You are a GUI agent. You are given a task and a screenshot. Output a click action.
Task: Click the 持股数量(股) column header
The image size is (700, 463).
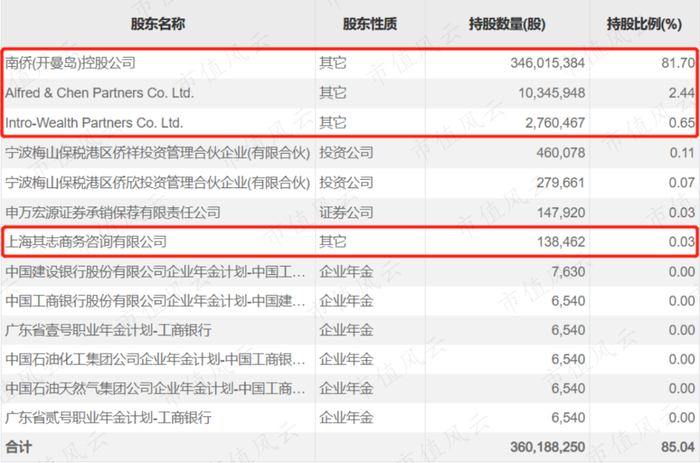click(x=507, y=24)
